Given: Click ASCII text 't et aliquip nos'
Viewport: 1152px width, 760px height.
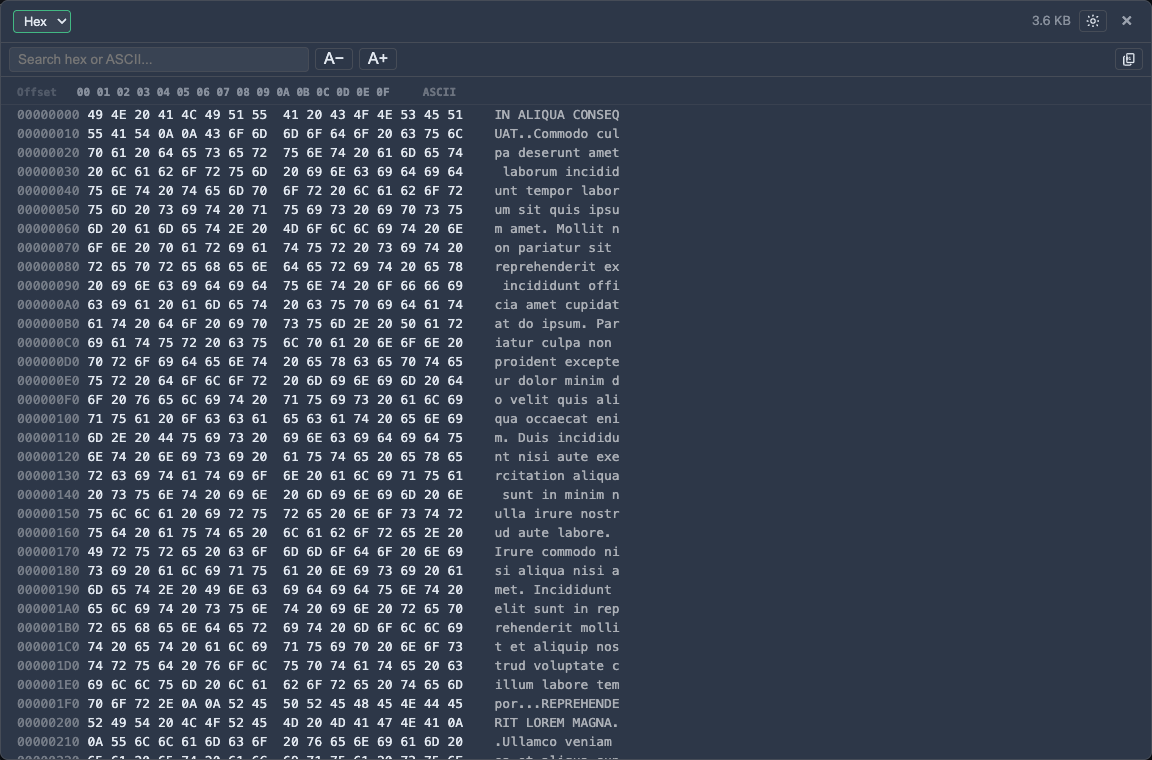Looking at the screenshot, I should pos(557,647).
